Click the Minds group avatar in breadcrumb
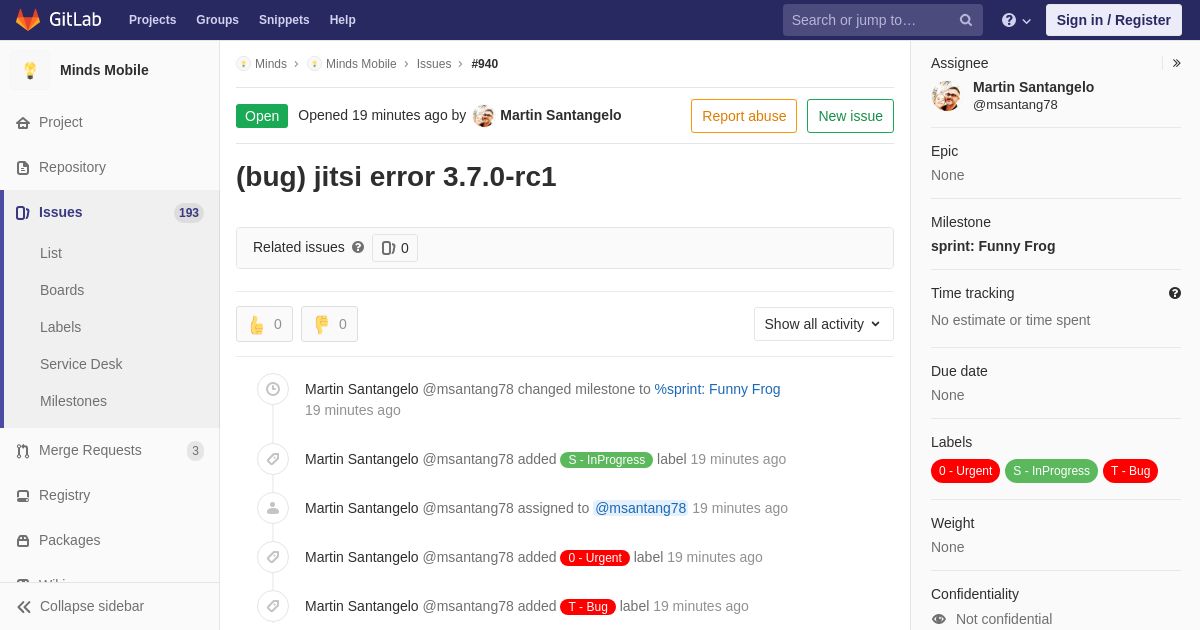Screen dimensions: 1200x630 point(243,64)
